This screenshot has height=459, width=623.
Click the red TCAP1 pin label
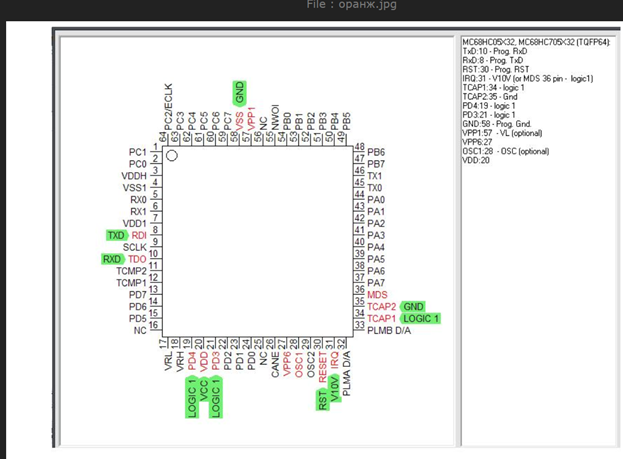click(x=381, y=318)
